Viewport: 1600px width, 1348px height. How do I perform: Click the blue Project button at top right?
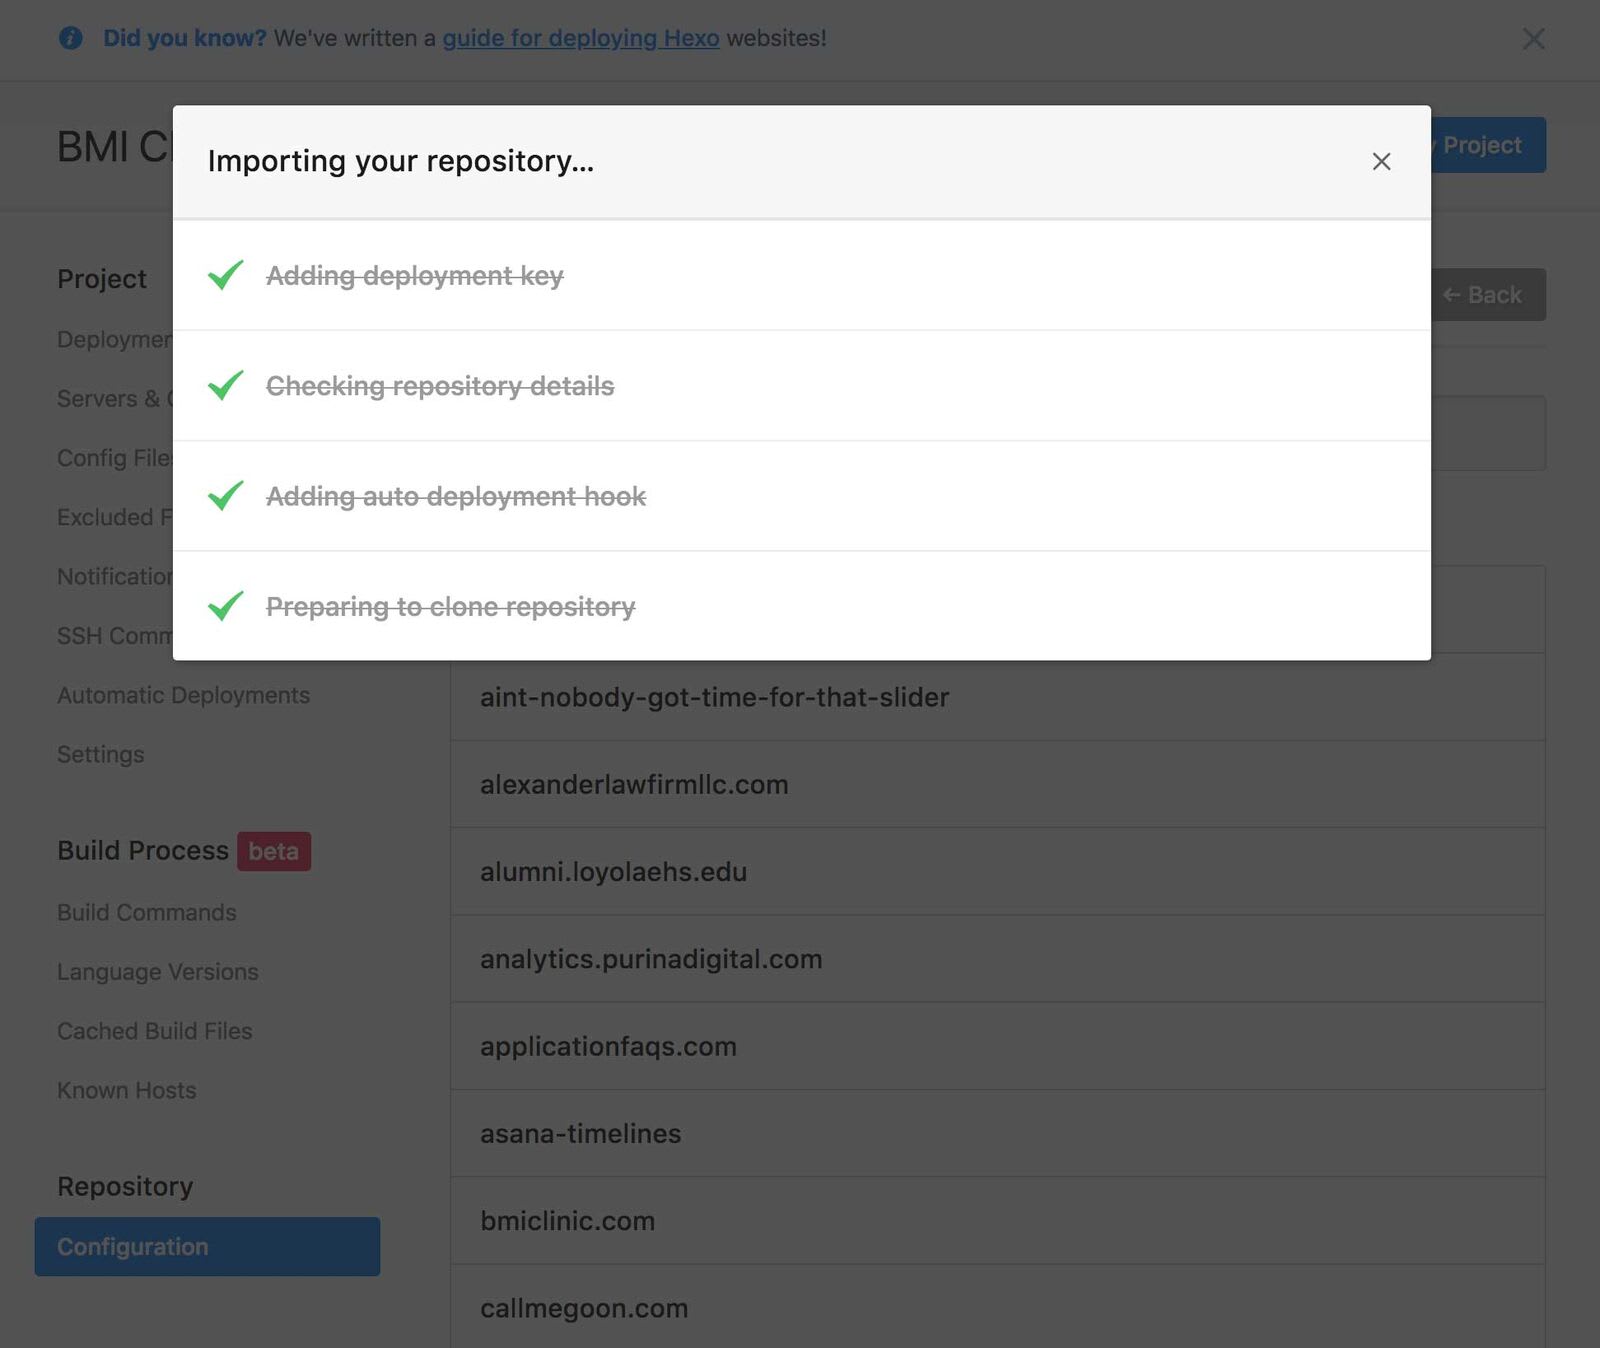pyautogui.click(x=1488, y=145)
